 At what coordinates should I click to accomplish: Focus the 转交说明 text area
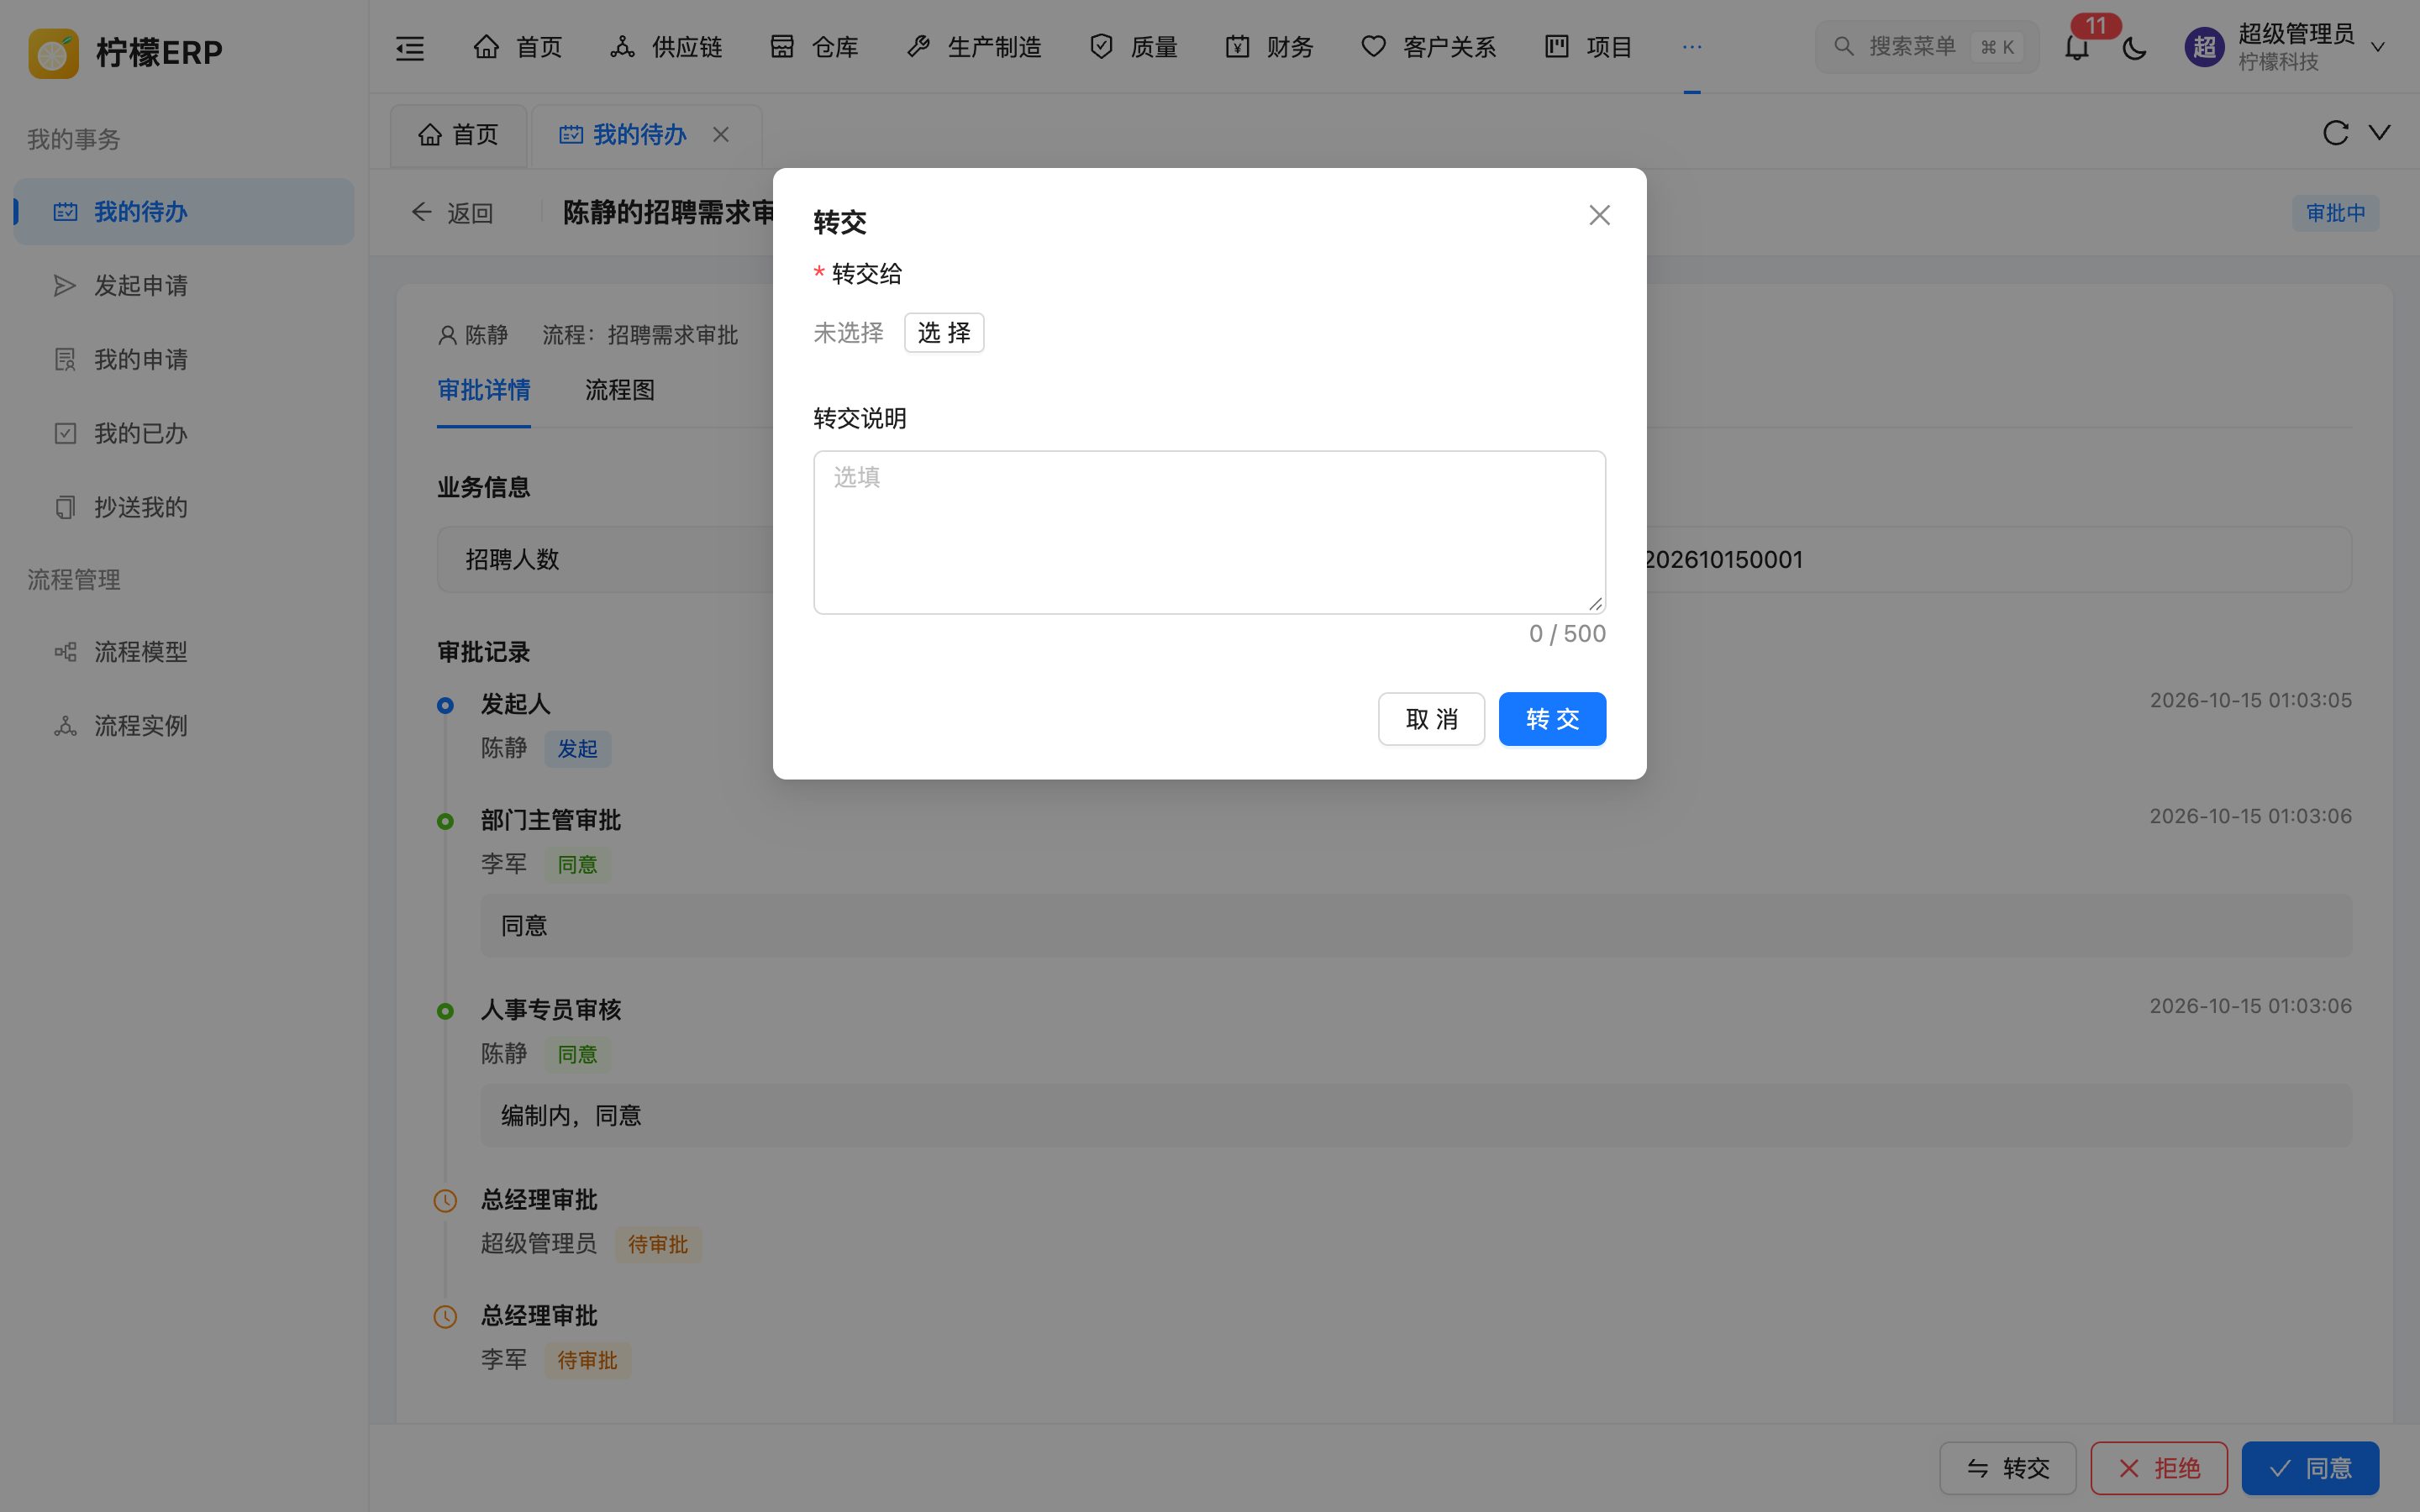[x=1209, y=532]
